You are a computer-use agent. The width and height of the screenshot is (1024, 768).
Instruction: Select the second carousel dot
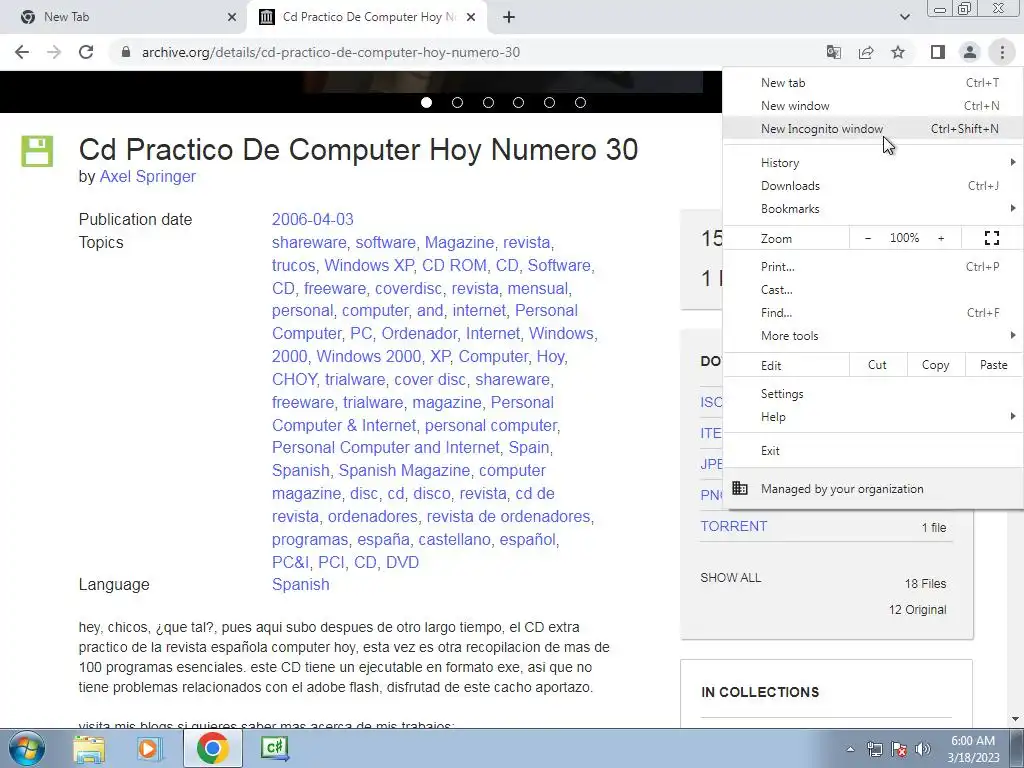pos(457,103)
